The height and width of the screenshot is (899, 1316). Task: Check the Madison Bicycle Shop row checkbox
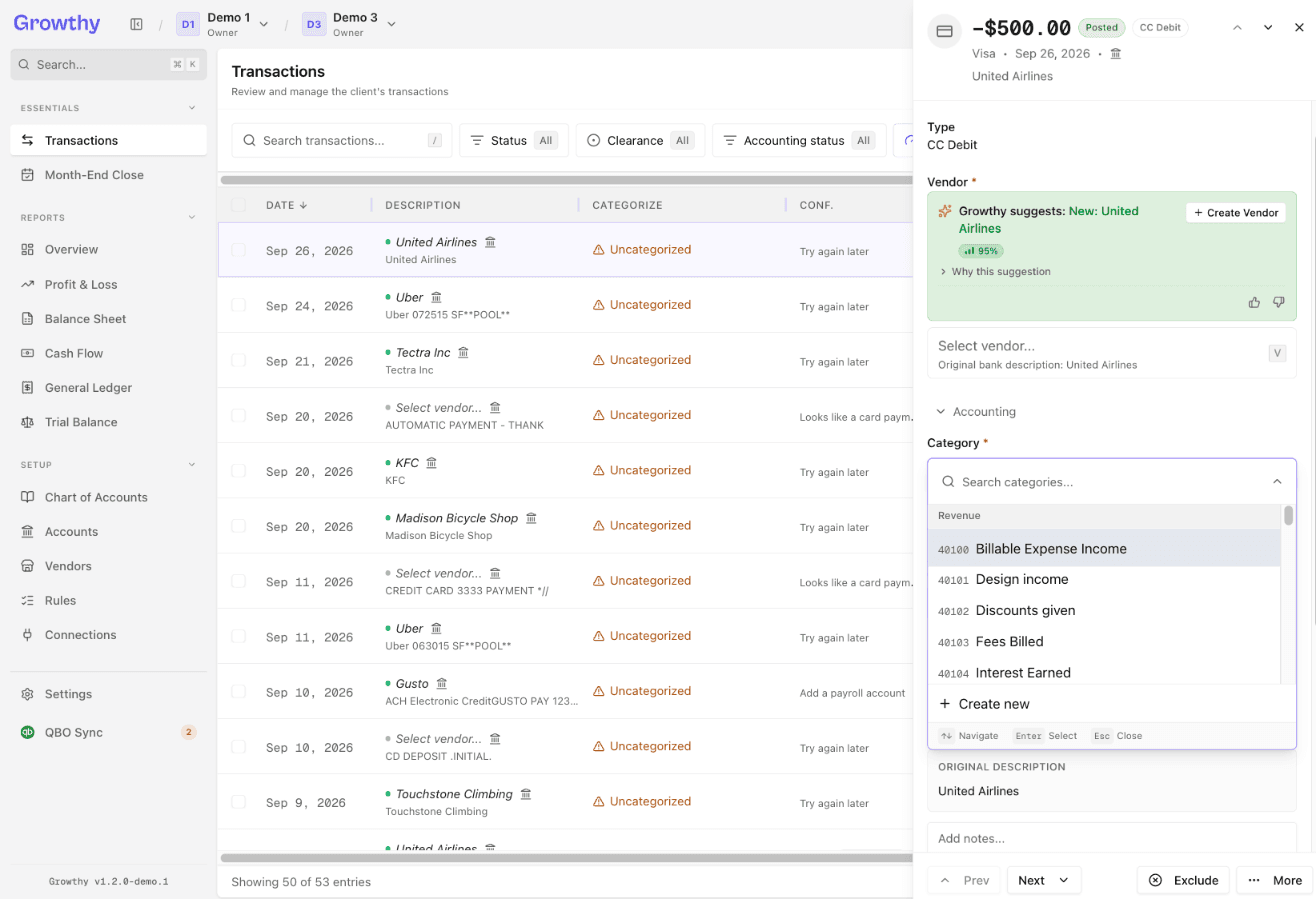(238, 526)
